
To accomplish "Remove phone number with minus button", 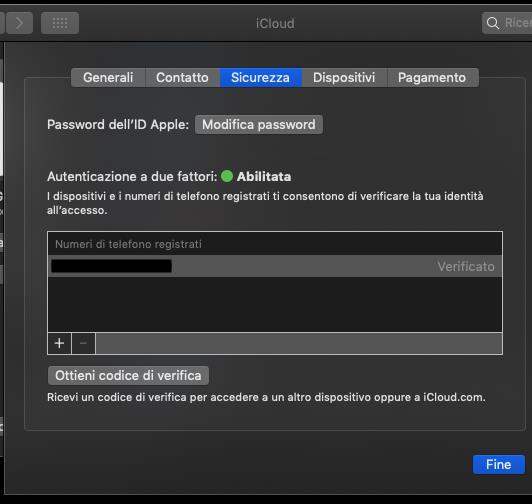I will 83,343.
